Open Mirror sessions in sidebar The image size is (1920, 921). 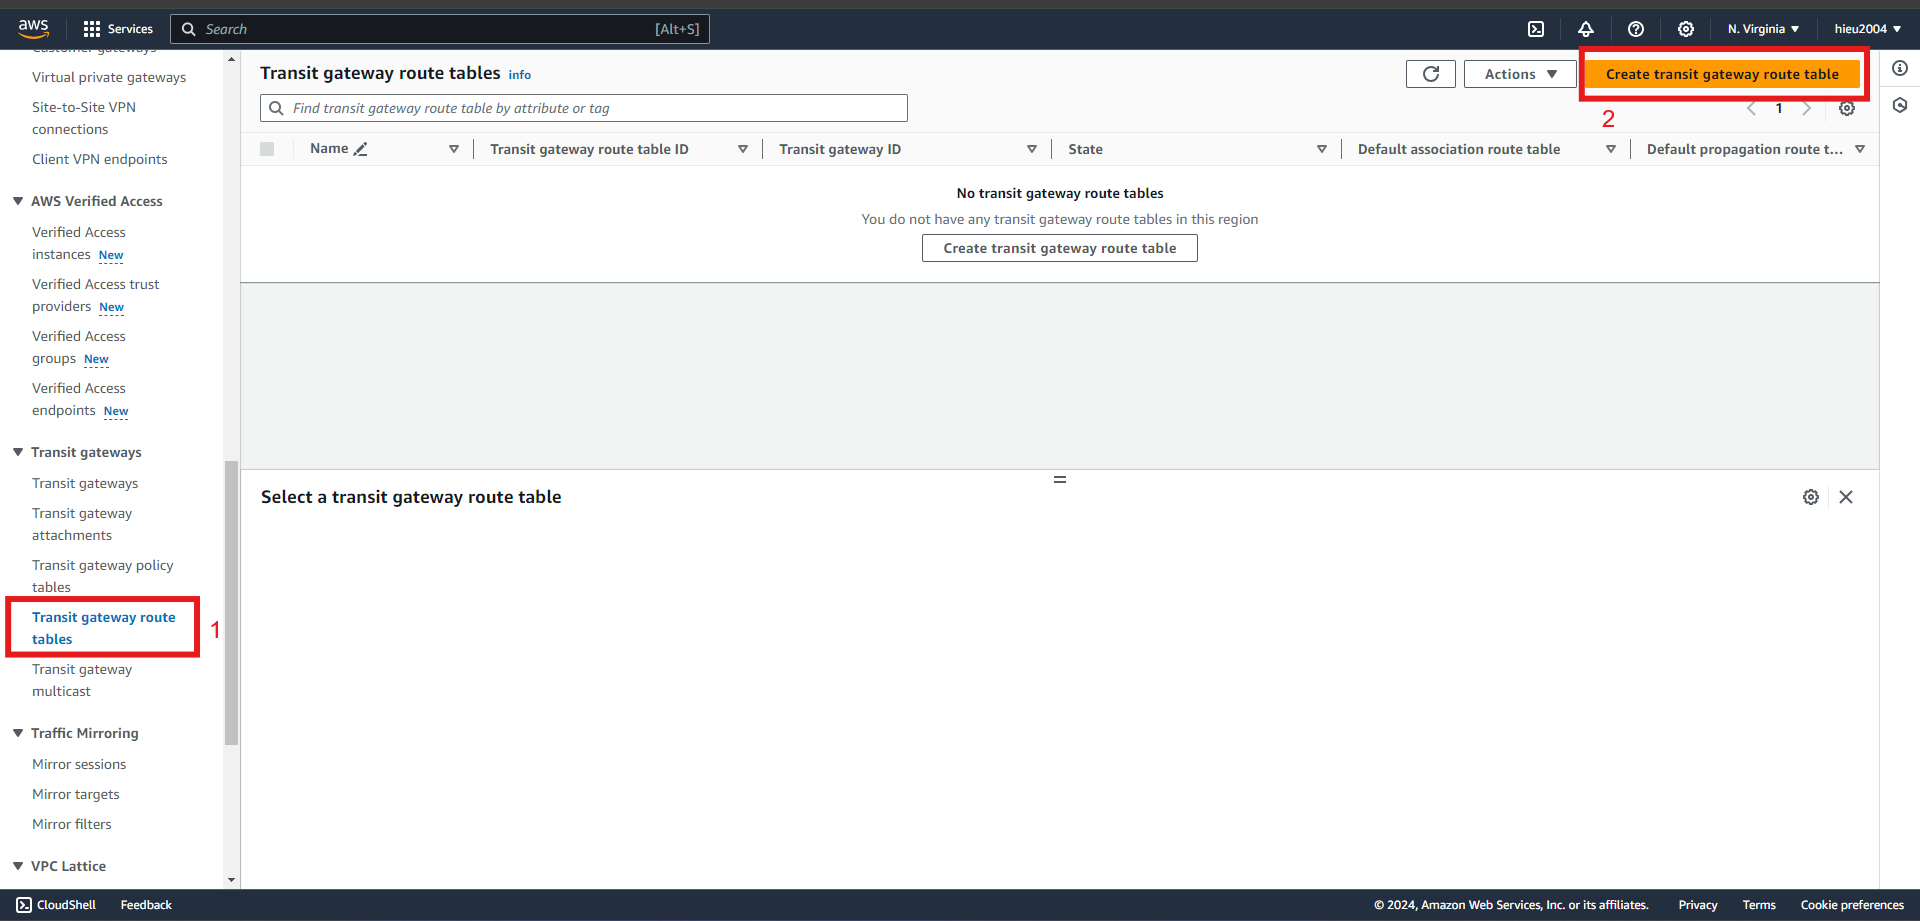(x=79, y=764)
